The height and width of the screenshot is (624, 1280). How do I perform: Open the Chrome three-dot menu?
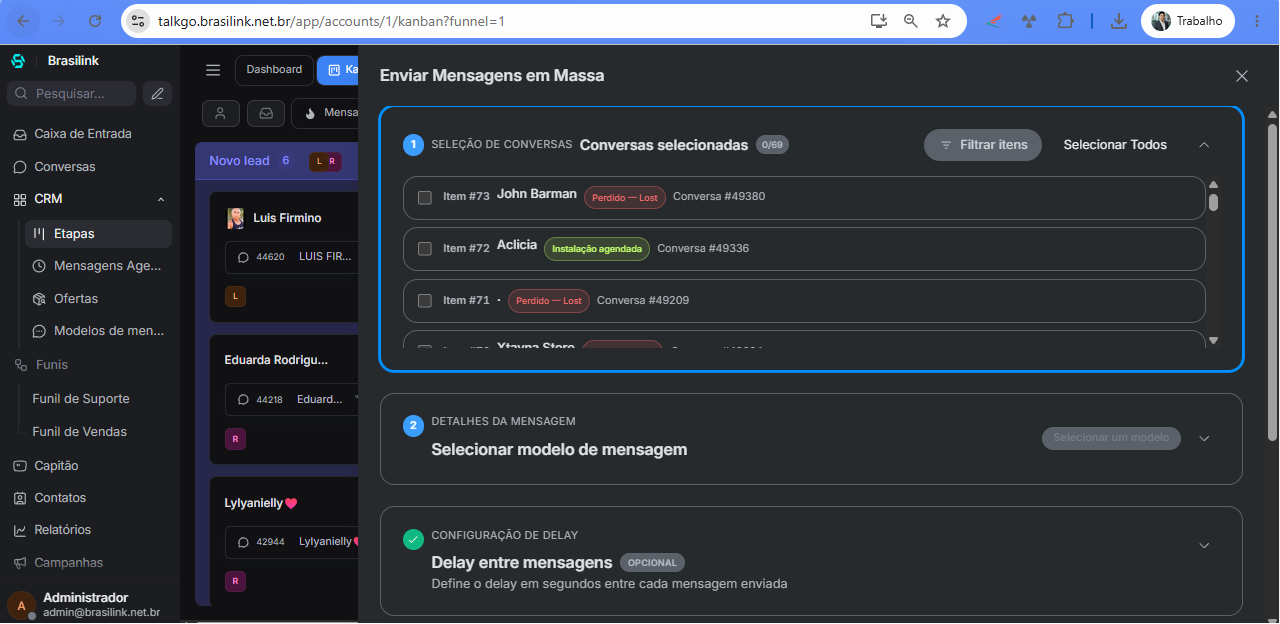(1257, 20)
